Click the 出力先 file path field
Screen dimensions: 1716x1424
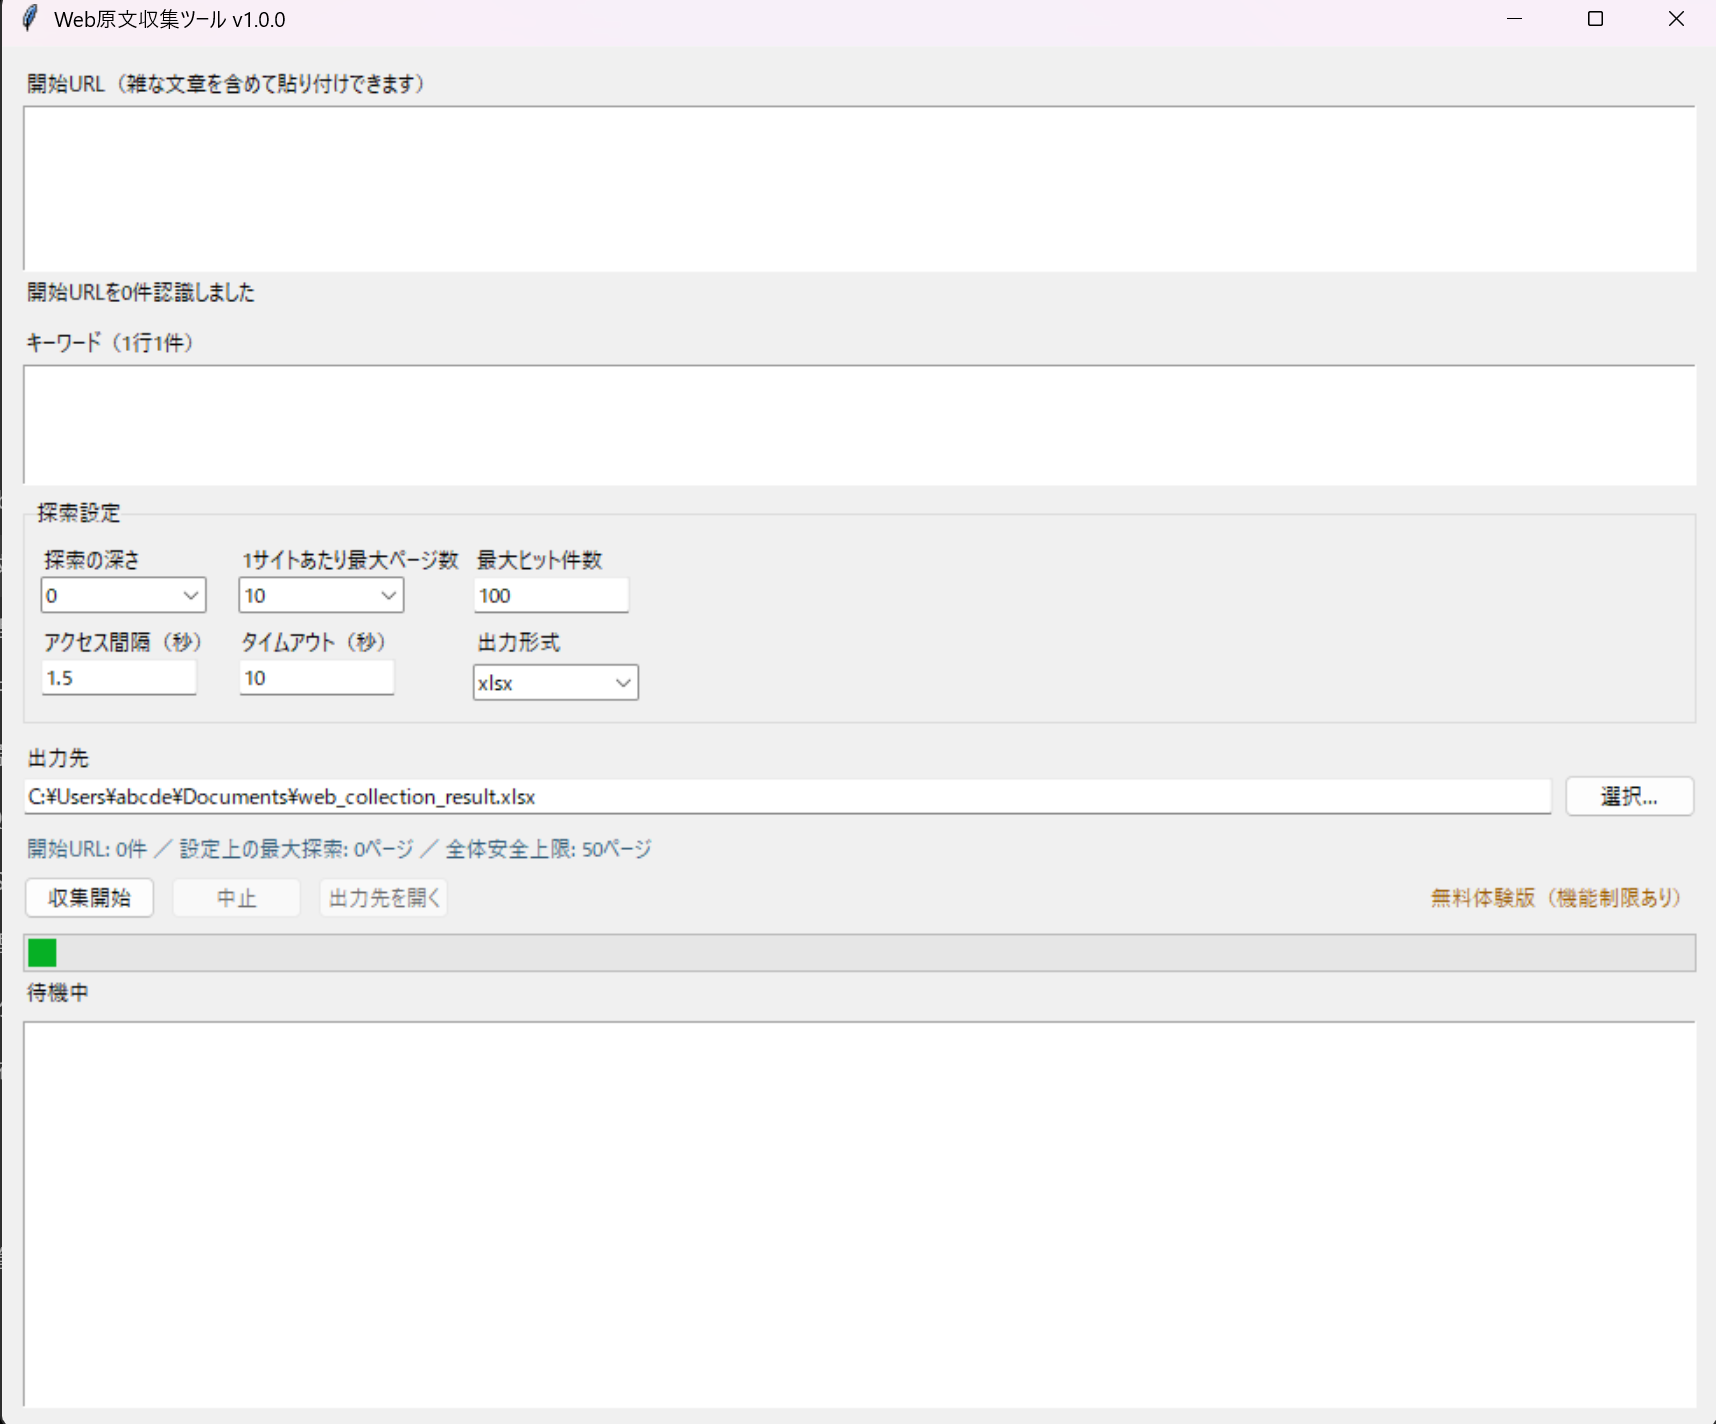(788, 796)
